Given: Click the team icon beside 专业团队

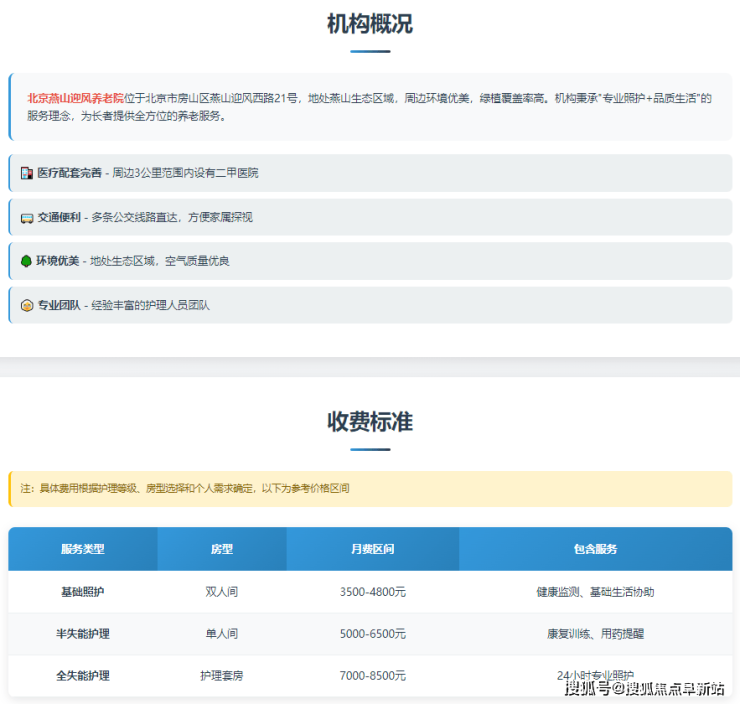Looking at the screenshot, I should click(x=27, y=305).
